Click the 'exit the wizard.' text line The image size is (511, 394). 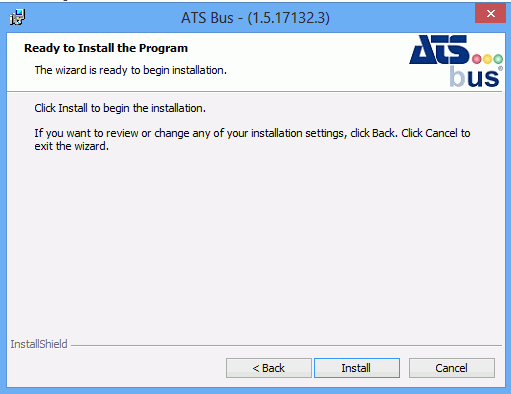pos(71,146)
